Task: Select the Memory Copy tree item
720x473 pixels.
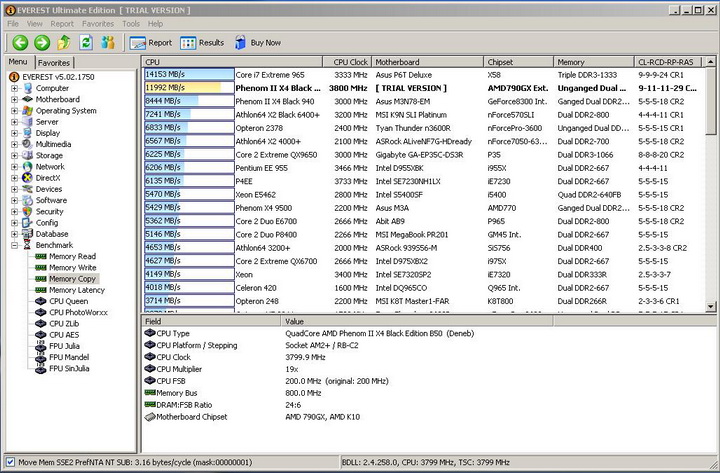Action: (73, 279)
